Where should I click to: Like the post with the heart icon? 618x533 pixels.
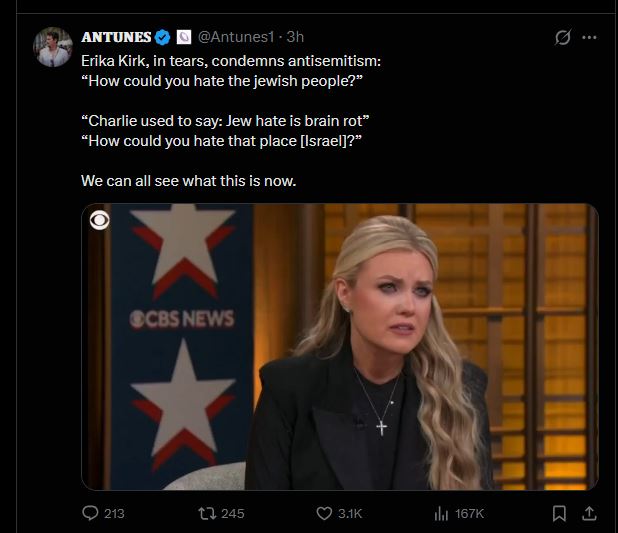click(323, 513)
